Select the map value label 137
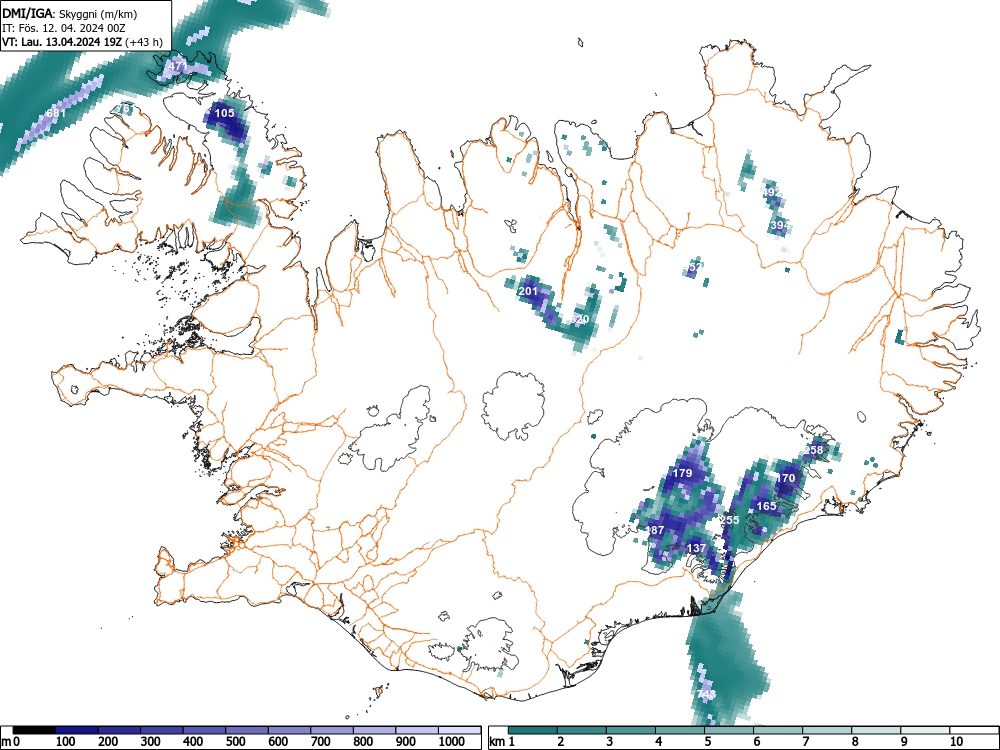 (x=696, y=548)
